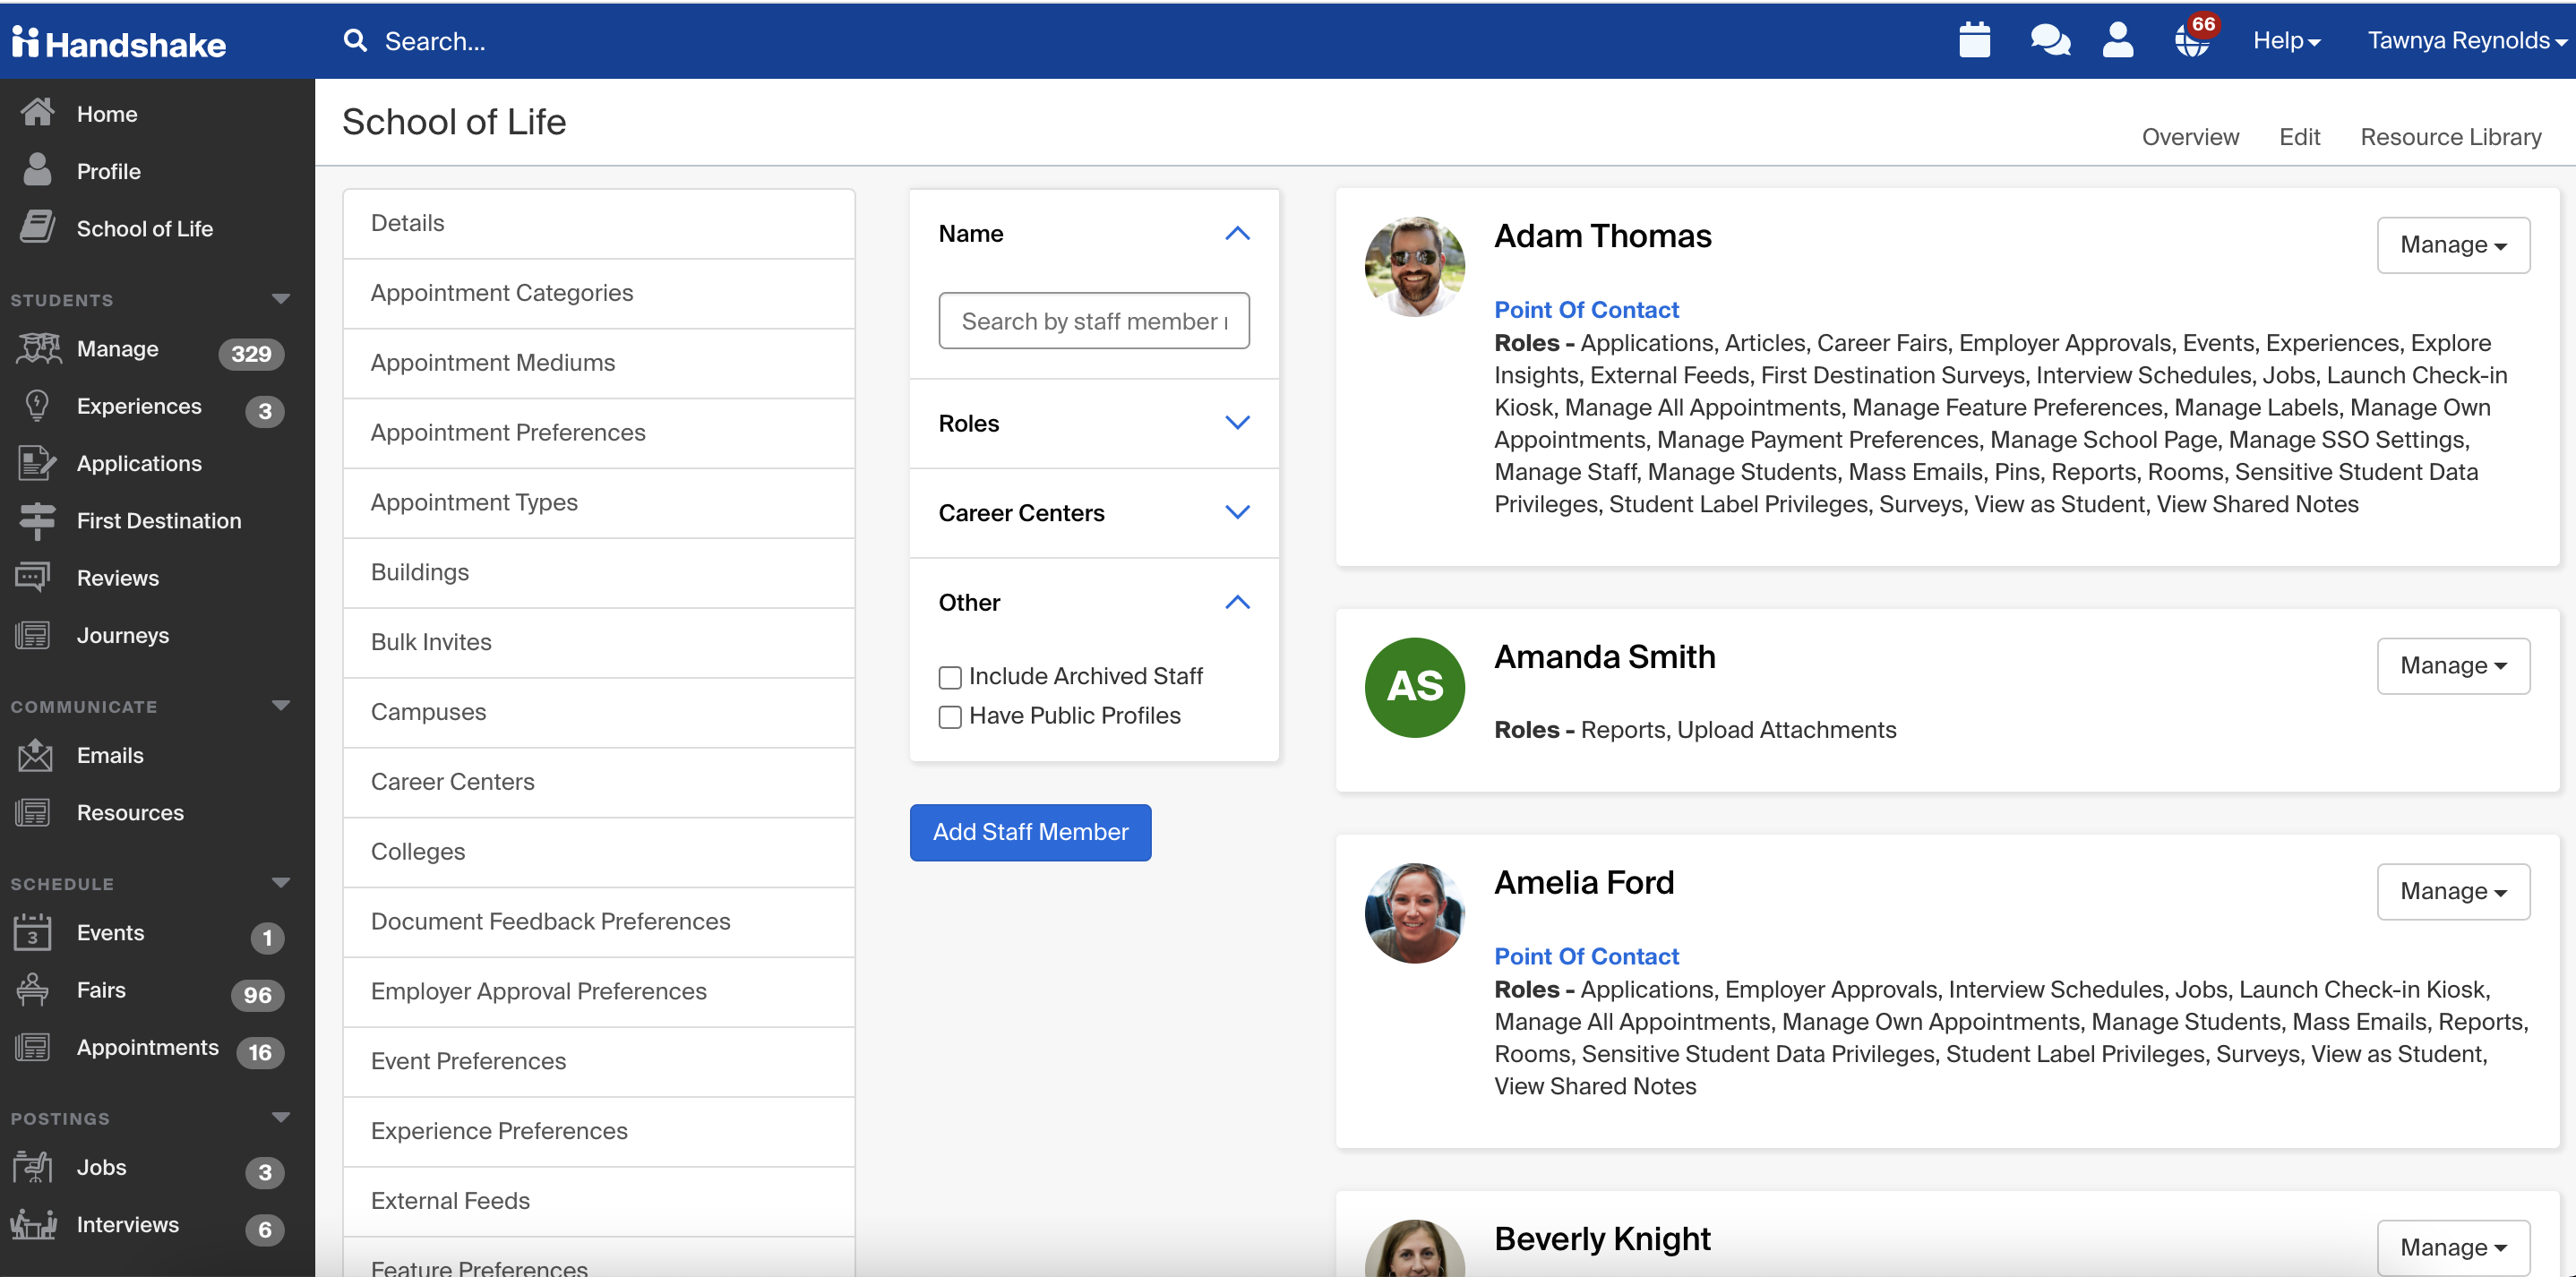Check Have Public Profiles option

[950, 717]
